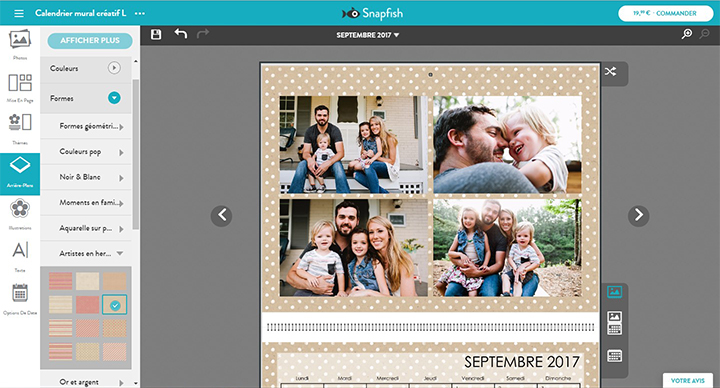
Task: Select the plain cream background swatch
Action: tap(88, 281)
